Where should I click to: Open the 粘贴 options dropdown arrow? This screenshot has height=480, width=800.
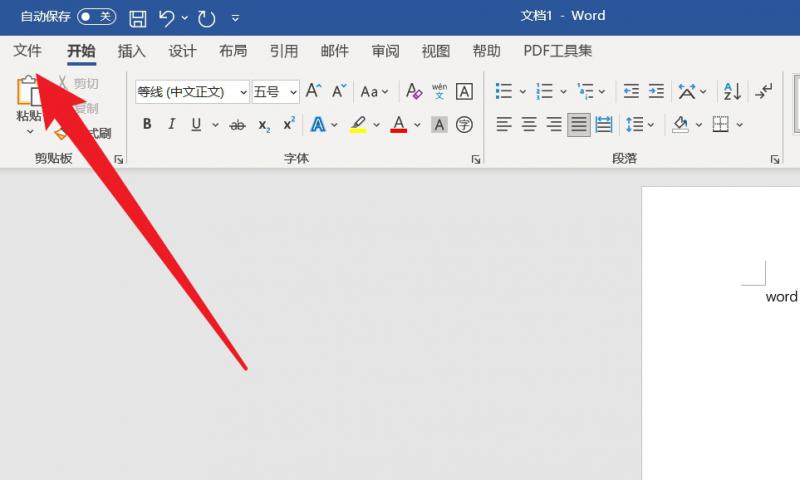[x=30, y=132]
